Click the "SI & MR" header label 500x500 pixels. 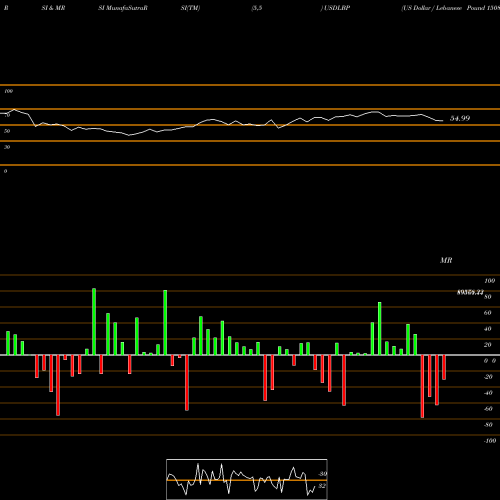53,8
